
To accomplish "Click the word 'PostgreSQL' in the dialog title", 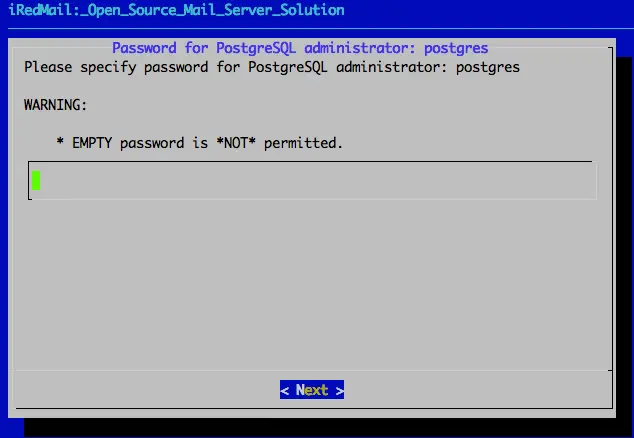I will pyautogui.click(x=256, y=48).
